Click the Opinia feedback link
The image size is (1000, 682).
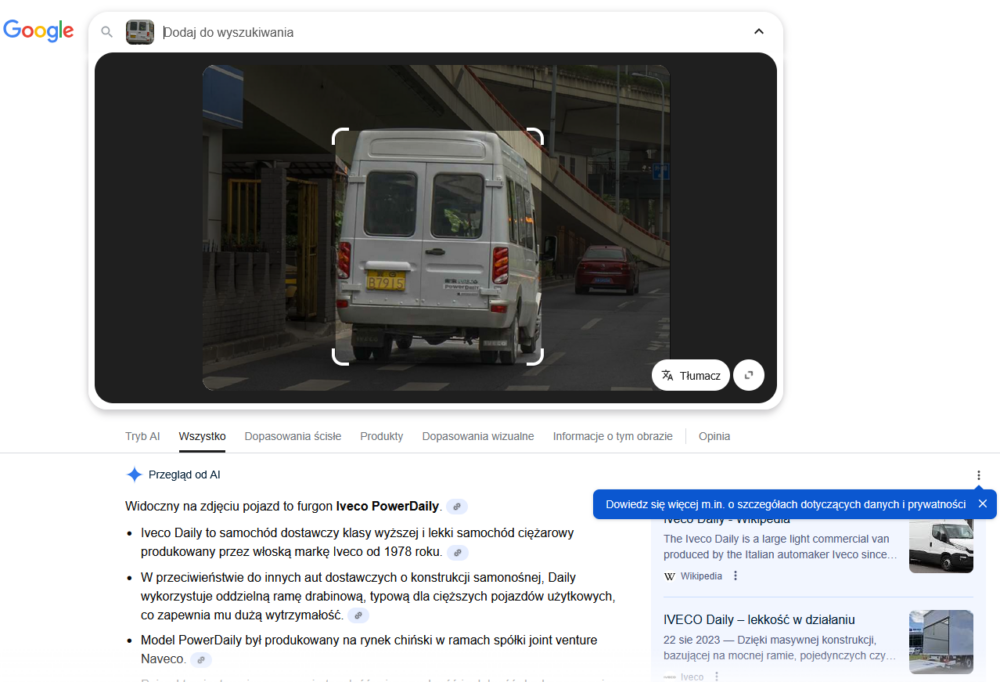coord(714,436)
